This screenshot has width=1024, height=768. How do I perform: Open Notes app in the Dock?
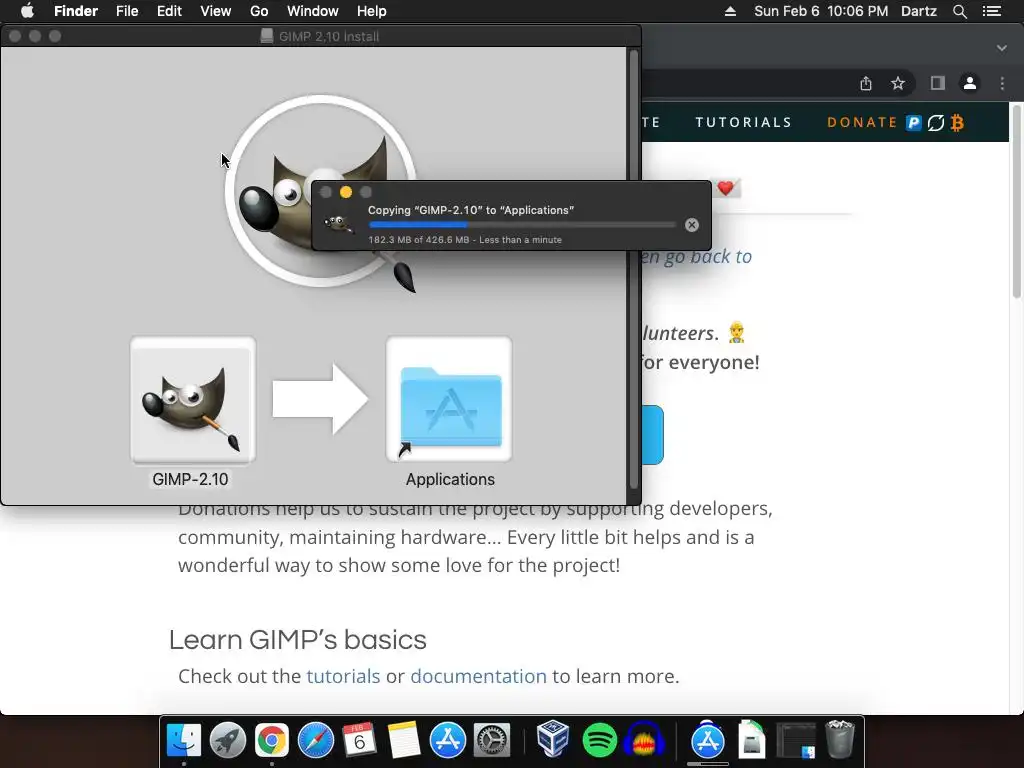click(x=404, y=740)
